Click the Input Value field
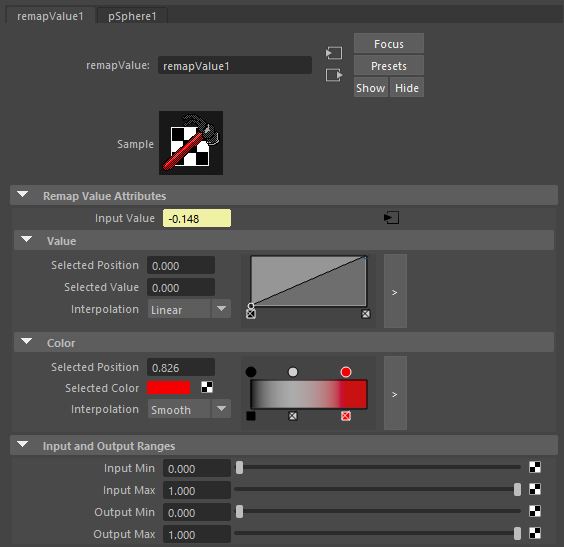Image resolution: width=564 pixels, height=547 pixels. [197, 218]
